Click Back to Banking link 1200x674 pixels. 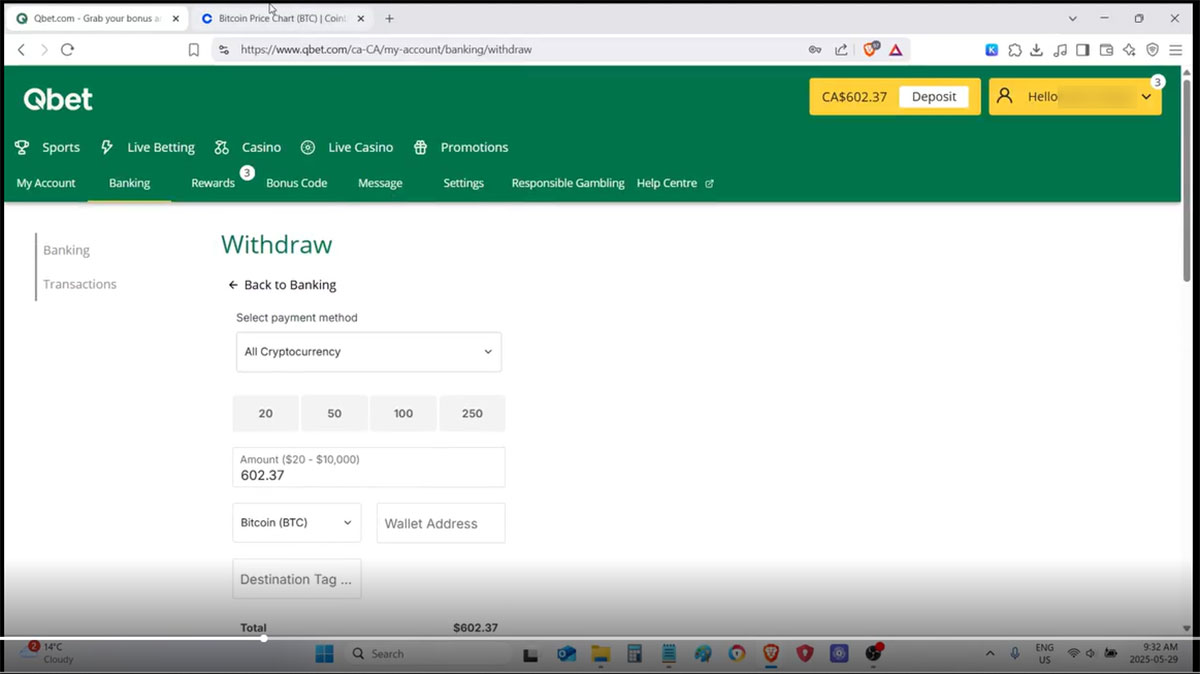click(x=282, y=285)
